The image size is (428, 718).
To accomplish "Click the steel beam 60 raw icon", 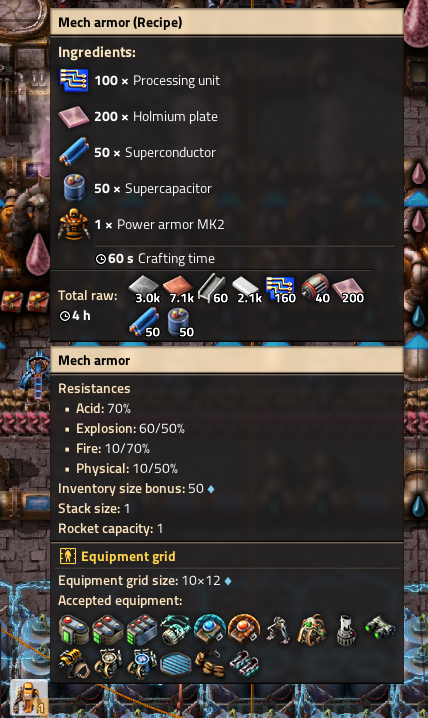I will [213, 289].
